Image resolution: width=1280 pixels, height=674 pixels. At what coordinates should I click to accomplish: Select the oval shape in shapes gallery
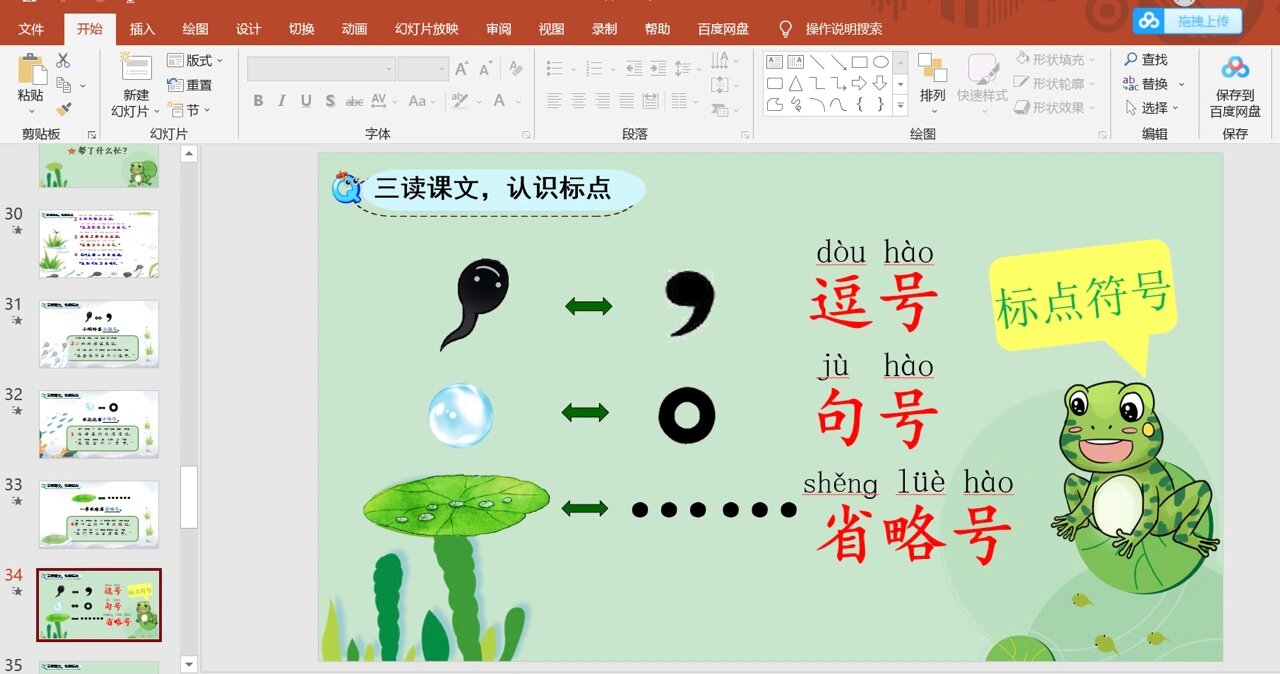(x=880, y=62)
